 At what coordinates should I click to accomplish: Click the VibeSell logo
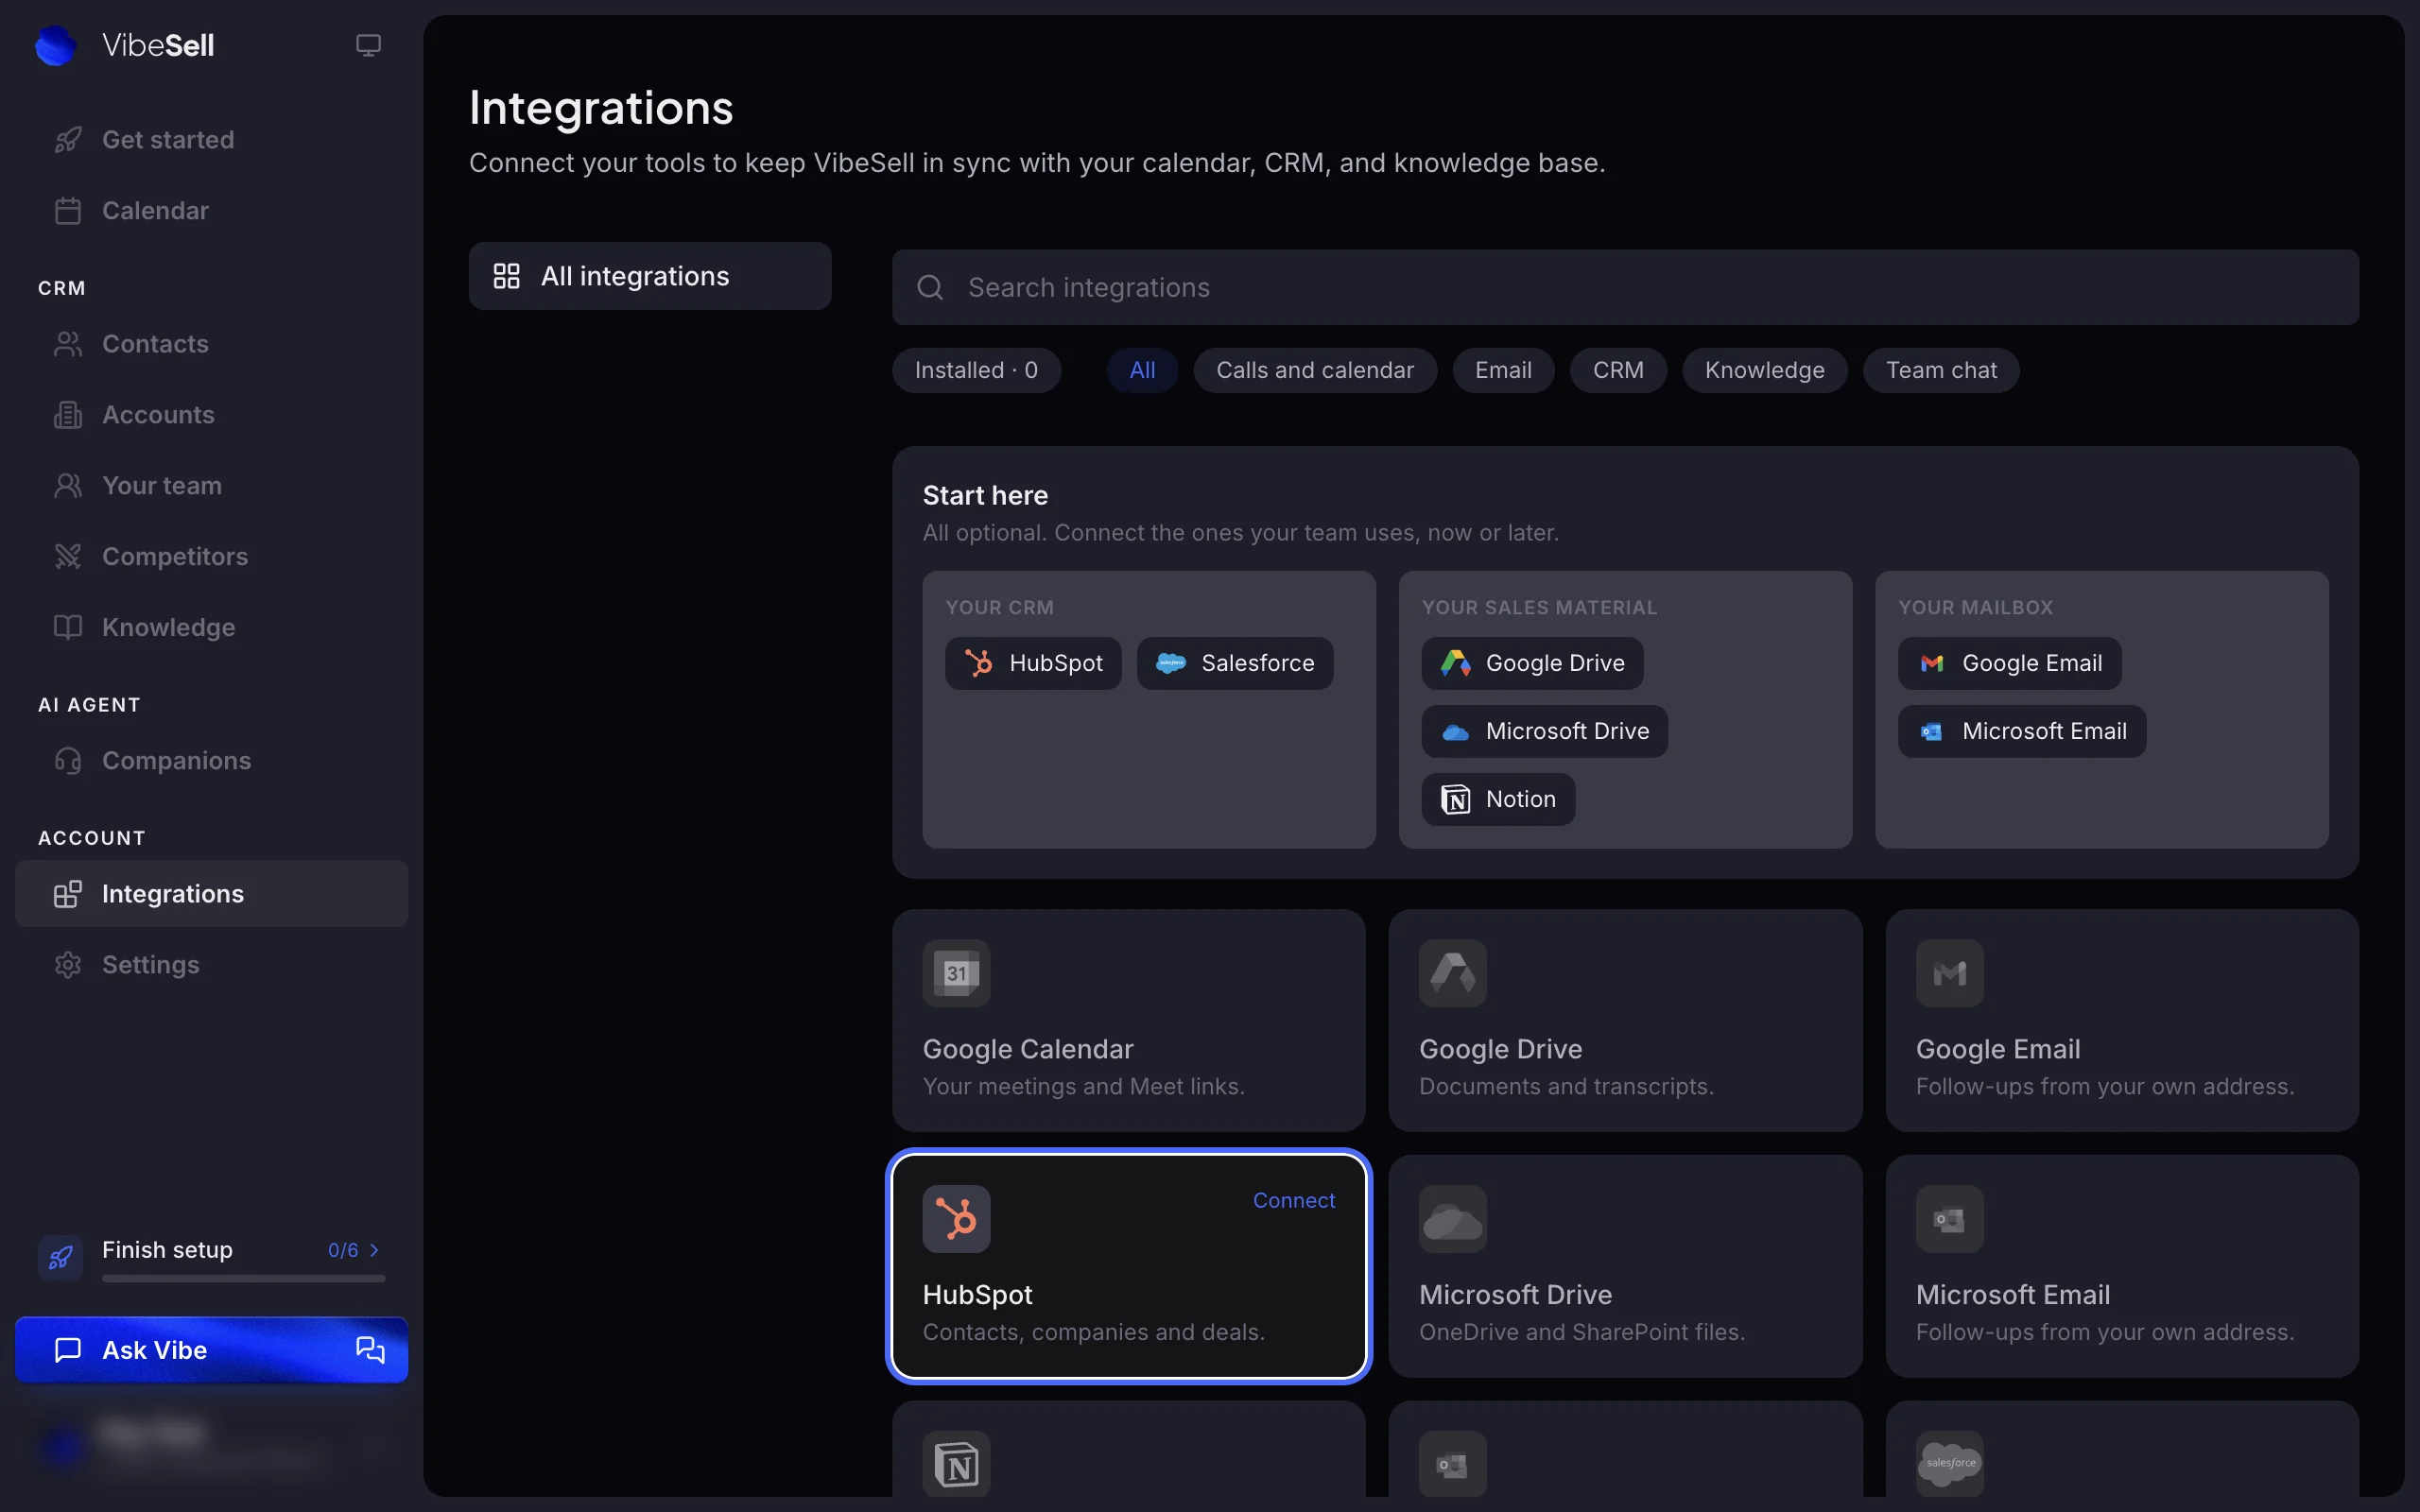[124, 45]
